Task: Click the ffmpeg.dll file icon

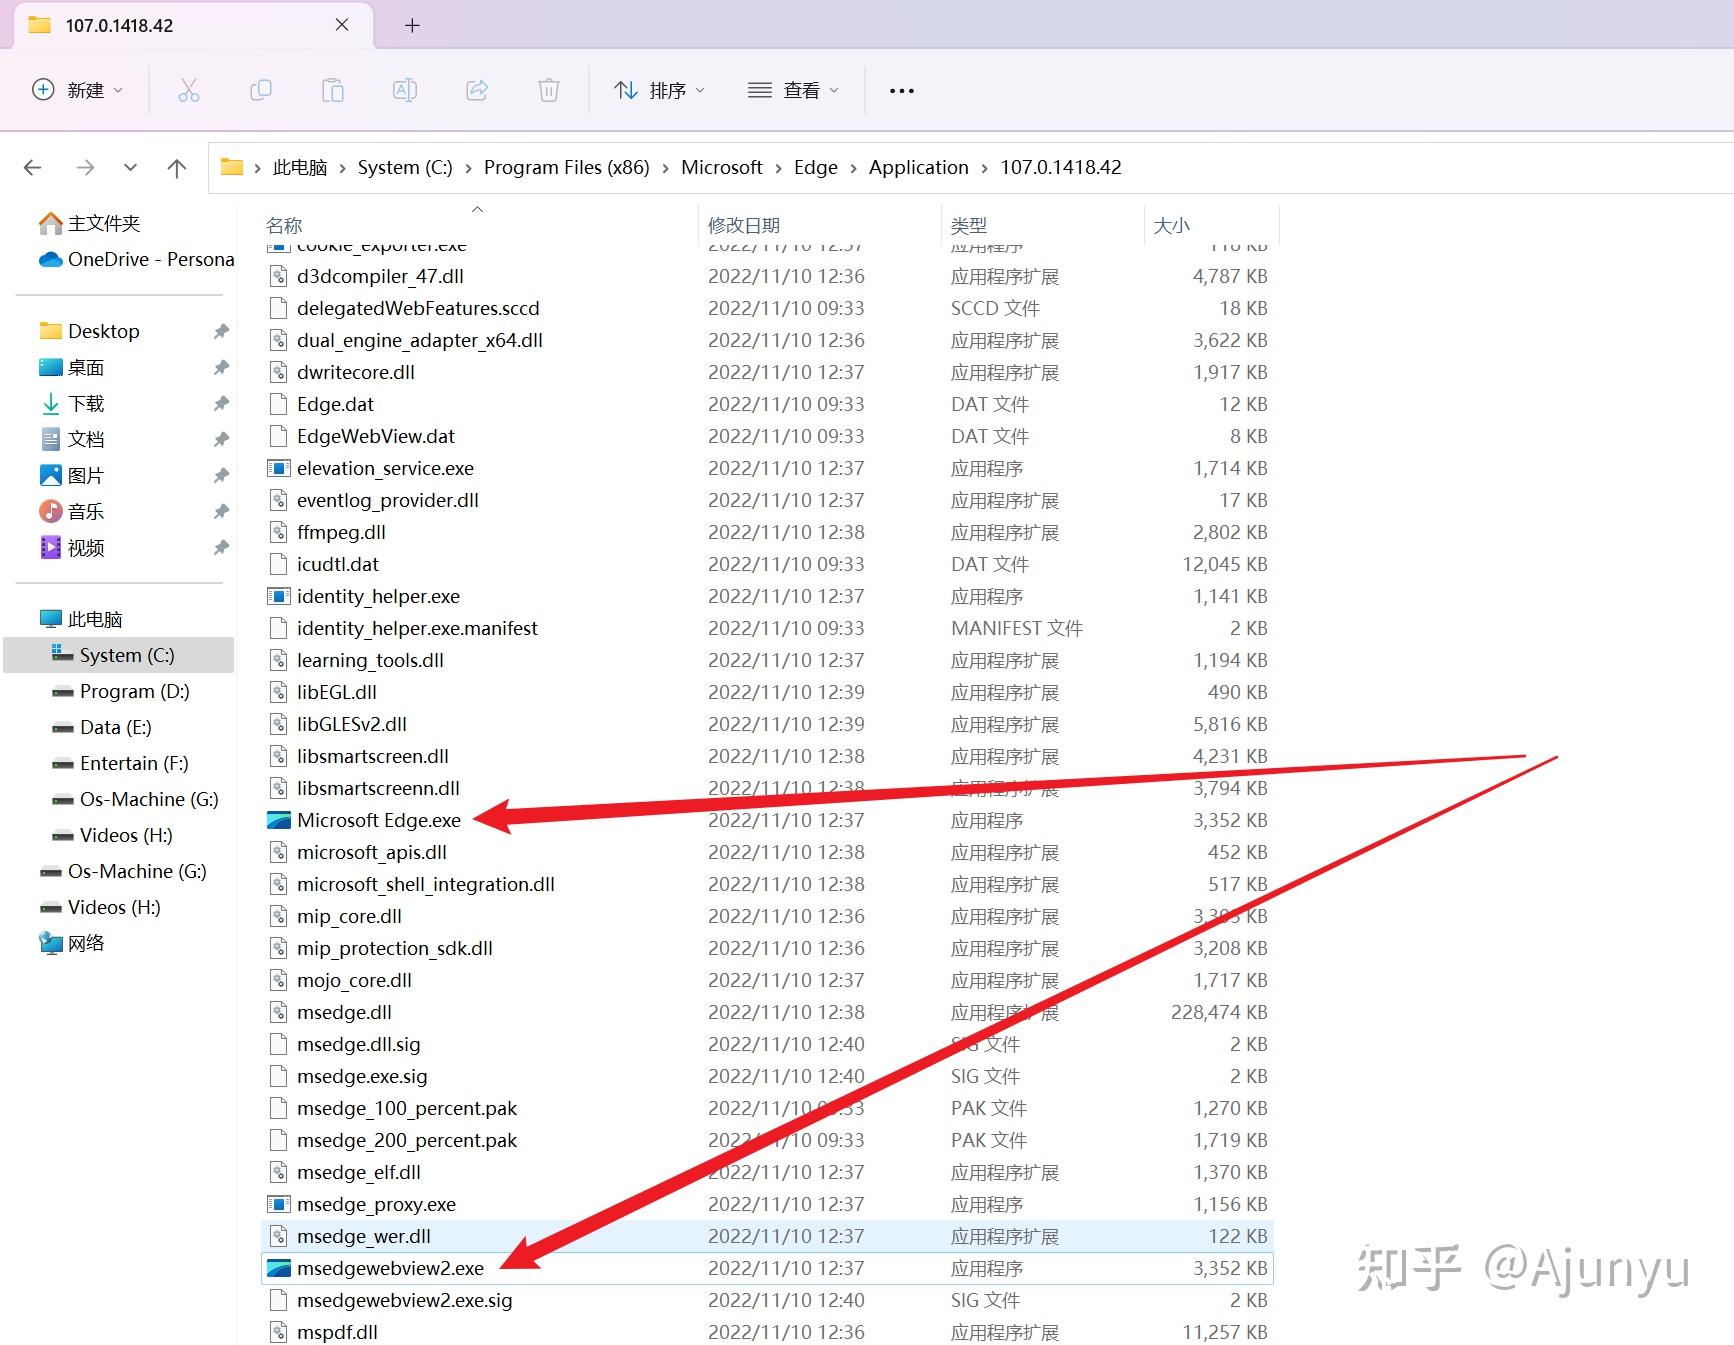Action: (x=279, y=532)
